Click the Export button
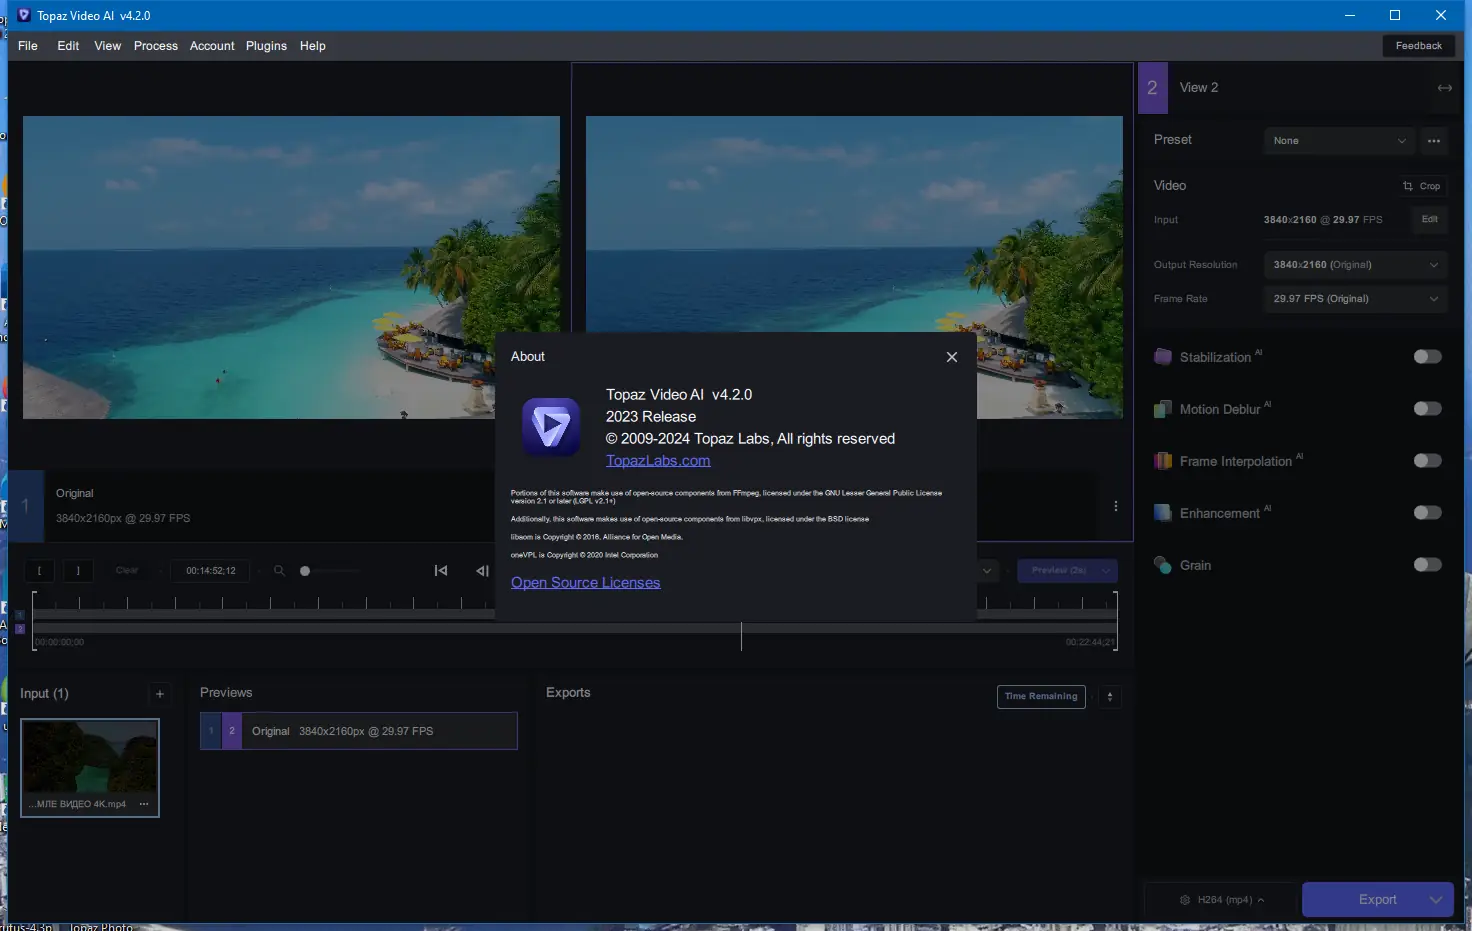Screen dimensions: 1472x931 [x=1377, y=900]
